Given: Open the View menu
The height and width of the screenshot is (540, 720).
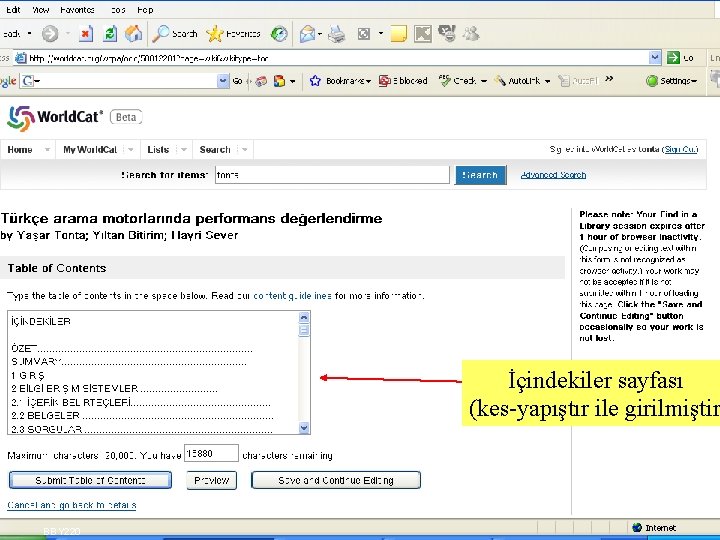Looking at the screenshot, I should coord(40,10).
